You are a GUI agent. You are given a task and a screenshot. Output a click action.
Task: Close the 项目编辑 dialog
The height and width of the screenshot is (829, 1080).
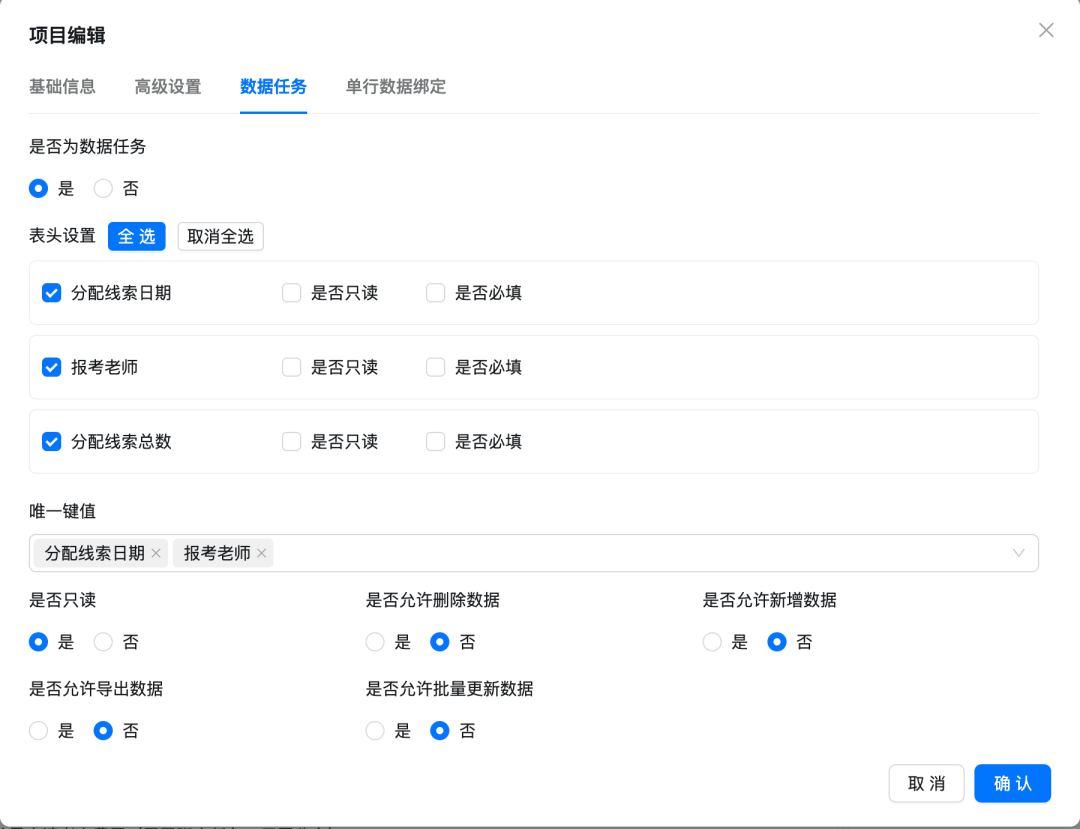click(1046, 30)
